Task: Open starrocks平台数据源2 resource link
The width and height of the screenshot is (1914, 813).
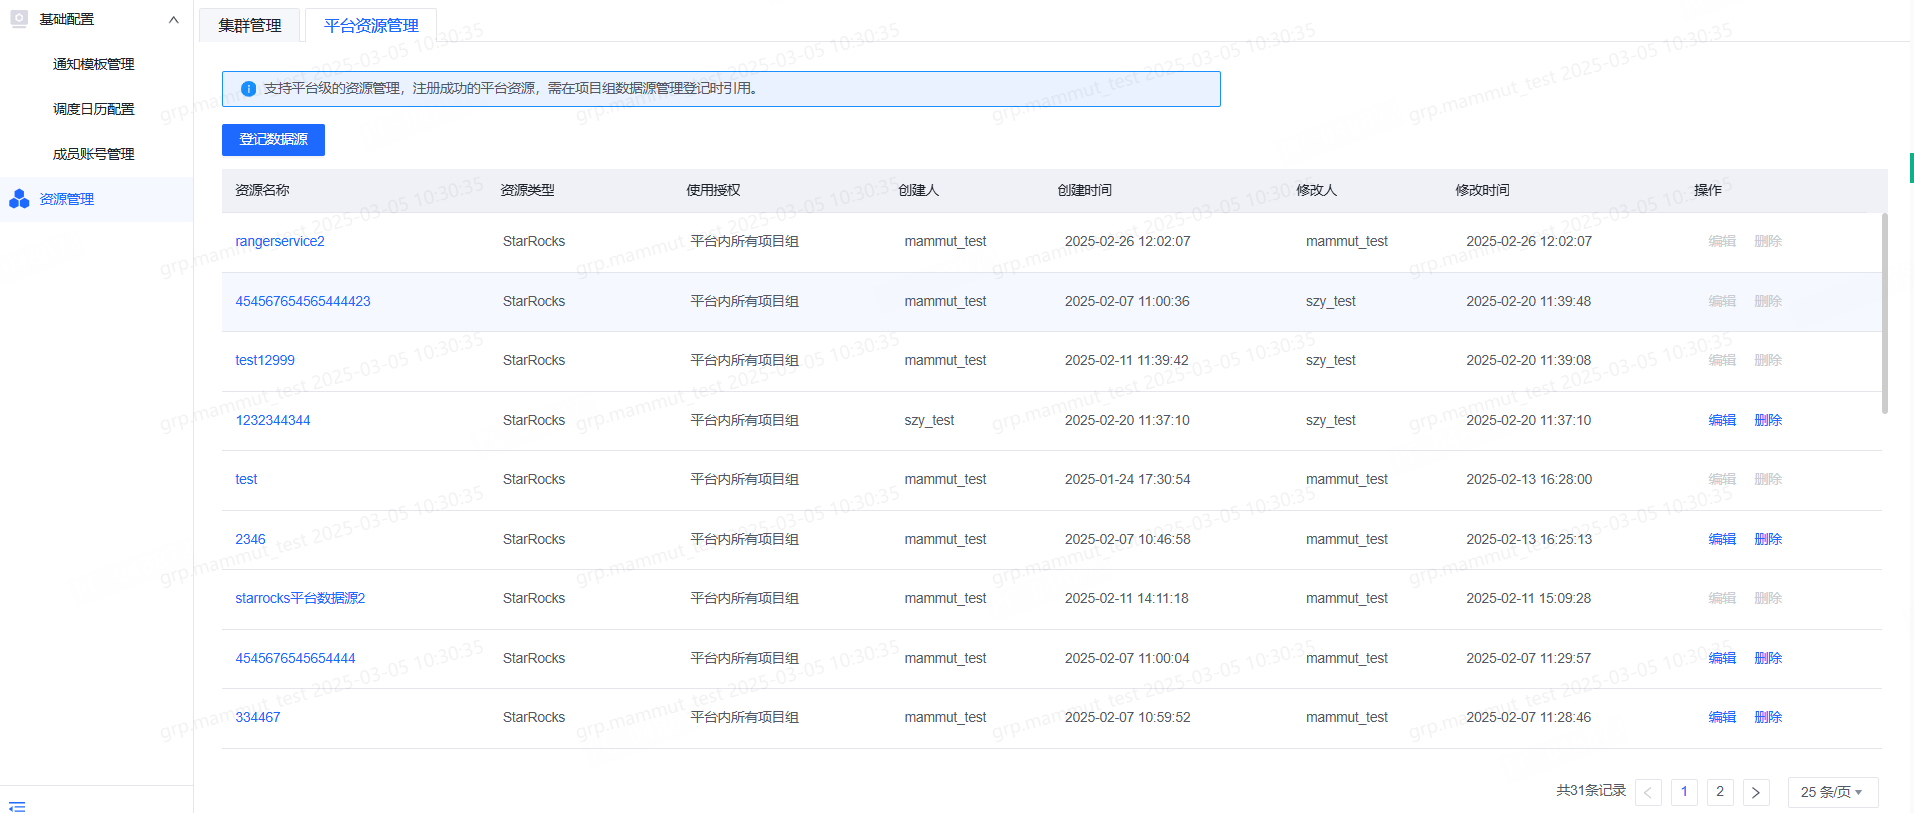Action: tap(300, 598)
